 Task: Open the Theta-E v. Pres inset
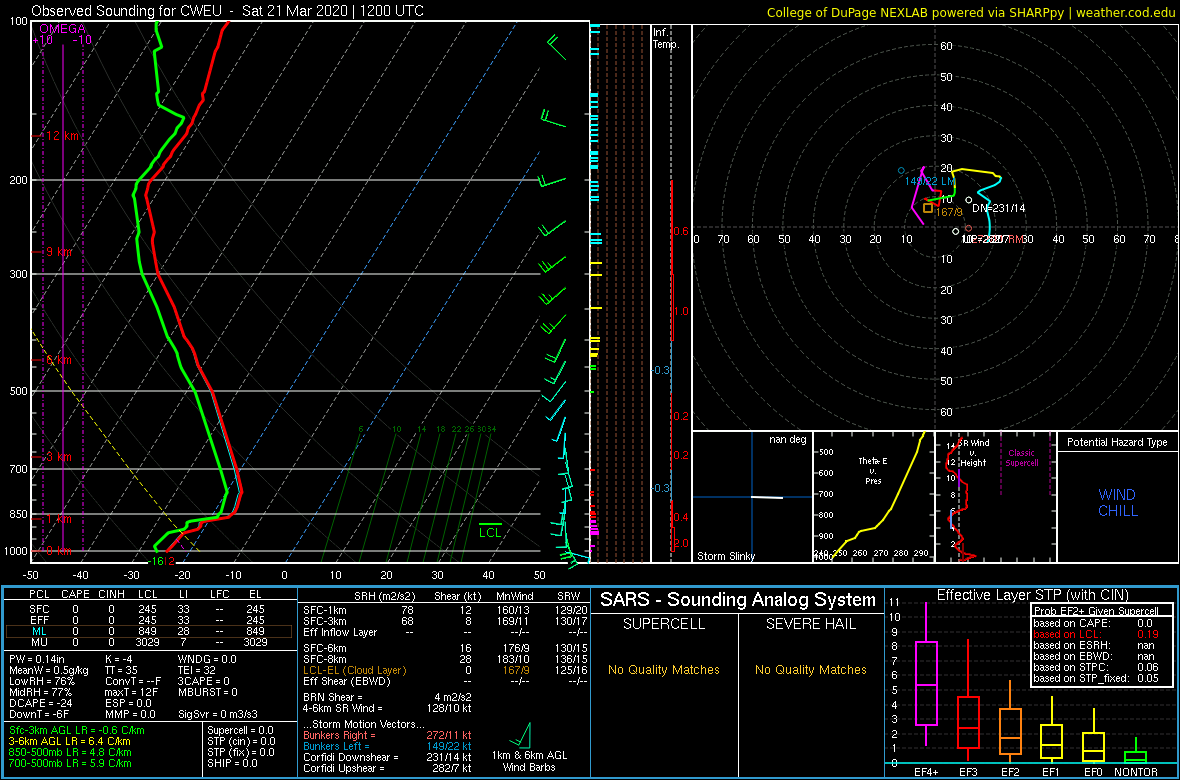point(873,497)
